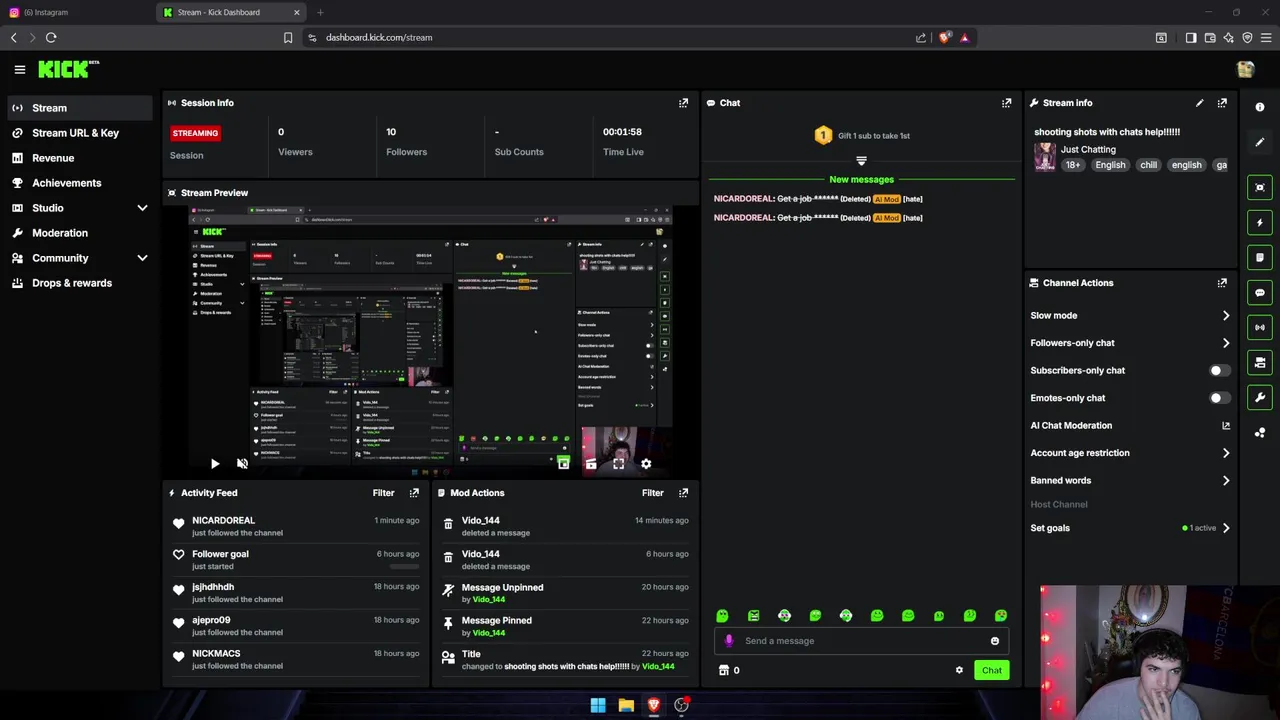This screenshot has height=720, width=1280.
Task: Pop out the Activity Feed panel
Action: click(414, 493)
